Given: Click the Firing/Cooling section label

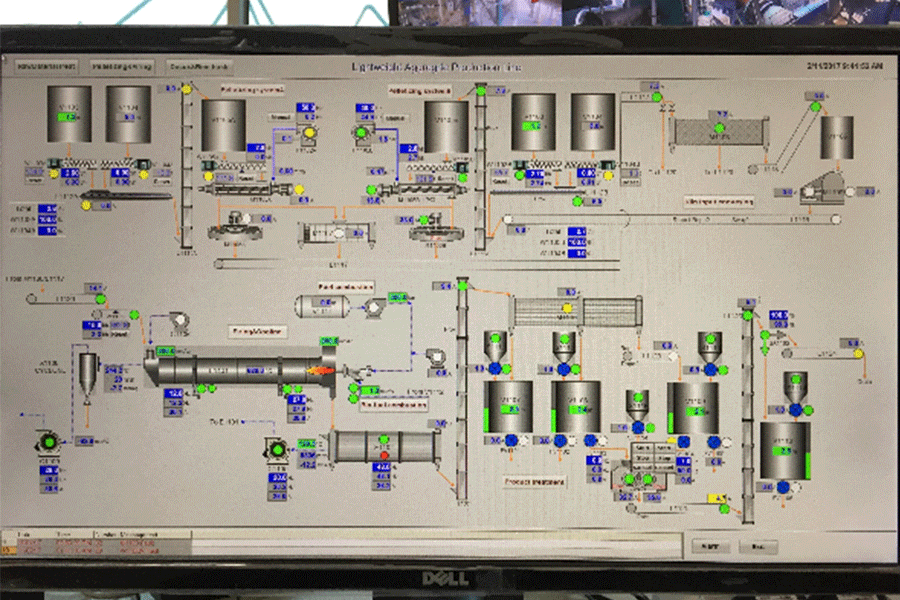Looking at the screenshot, I should 258,332.
